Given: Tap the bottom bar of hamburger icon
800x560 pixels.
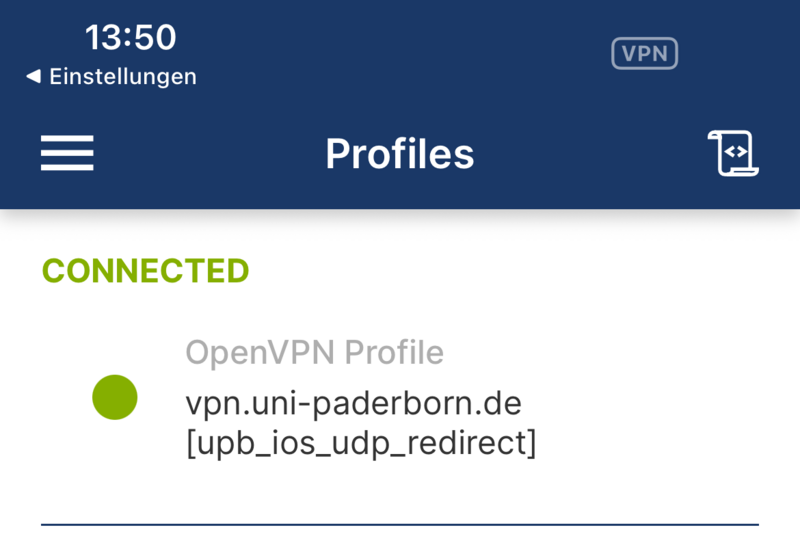Looking at the screenshot, I should coord(67,168).
